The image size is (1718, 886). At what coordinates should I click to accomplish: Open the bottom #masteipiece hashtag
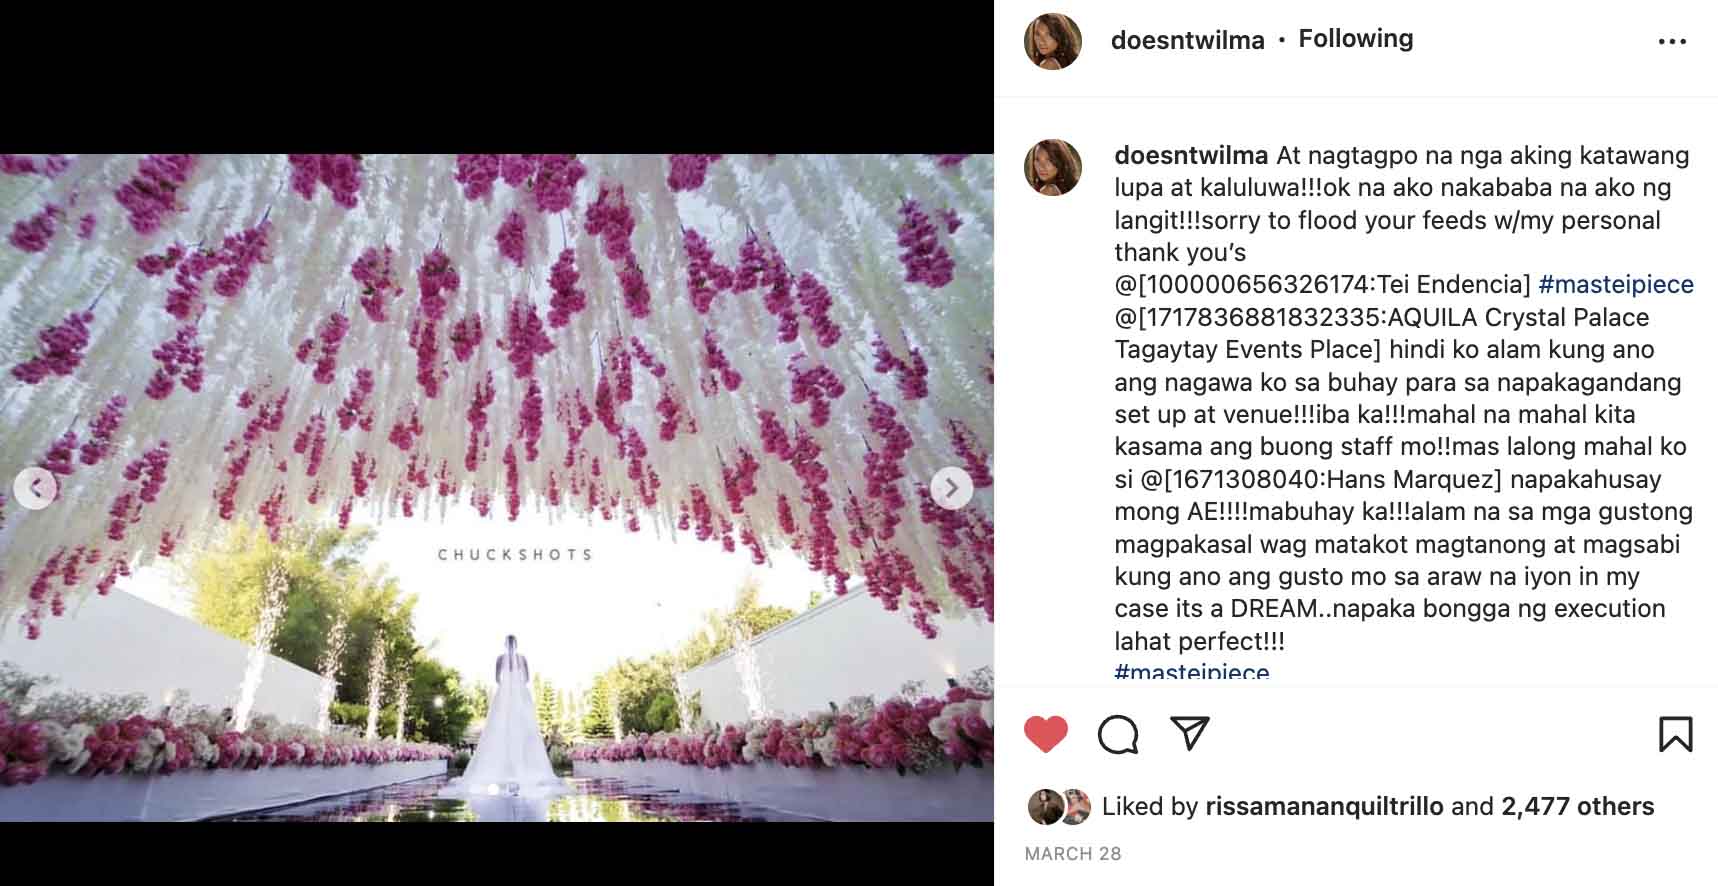(1192, 671)
